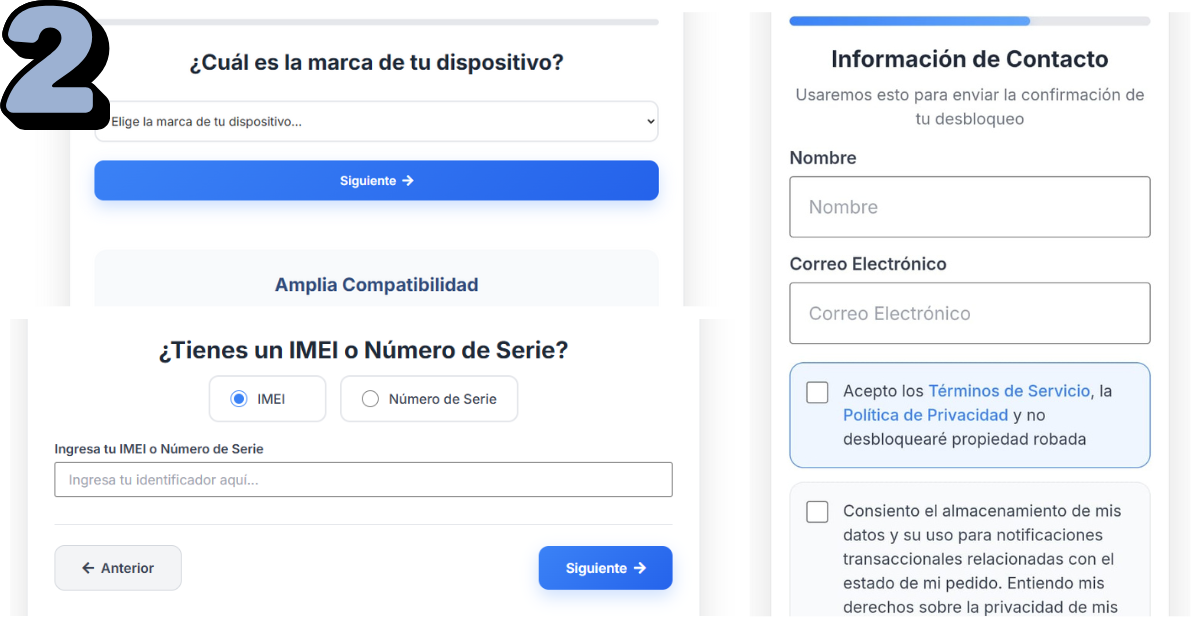
Task: Open the device brand dropdown
Action: tap(376, 120)
